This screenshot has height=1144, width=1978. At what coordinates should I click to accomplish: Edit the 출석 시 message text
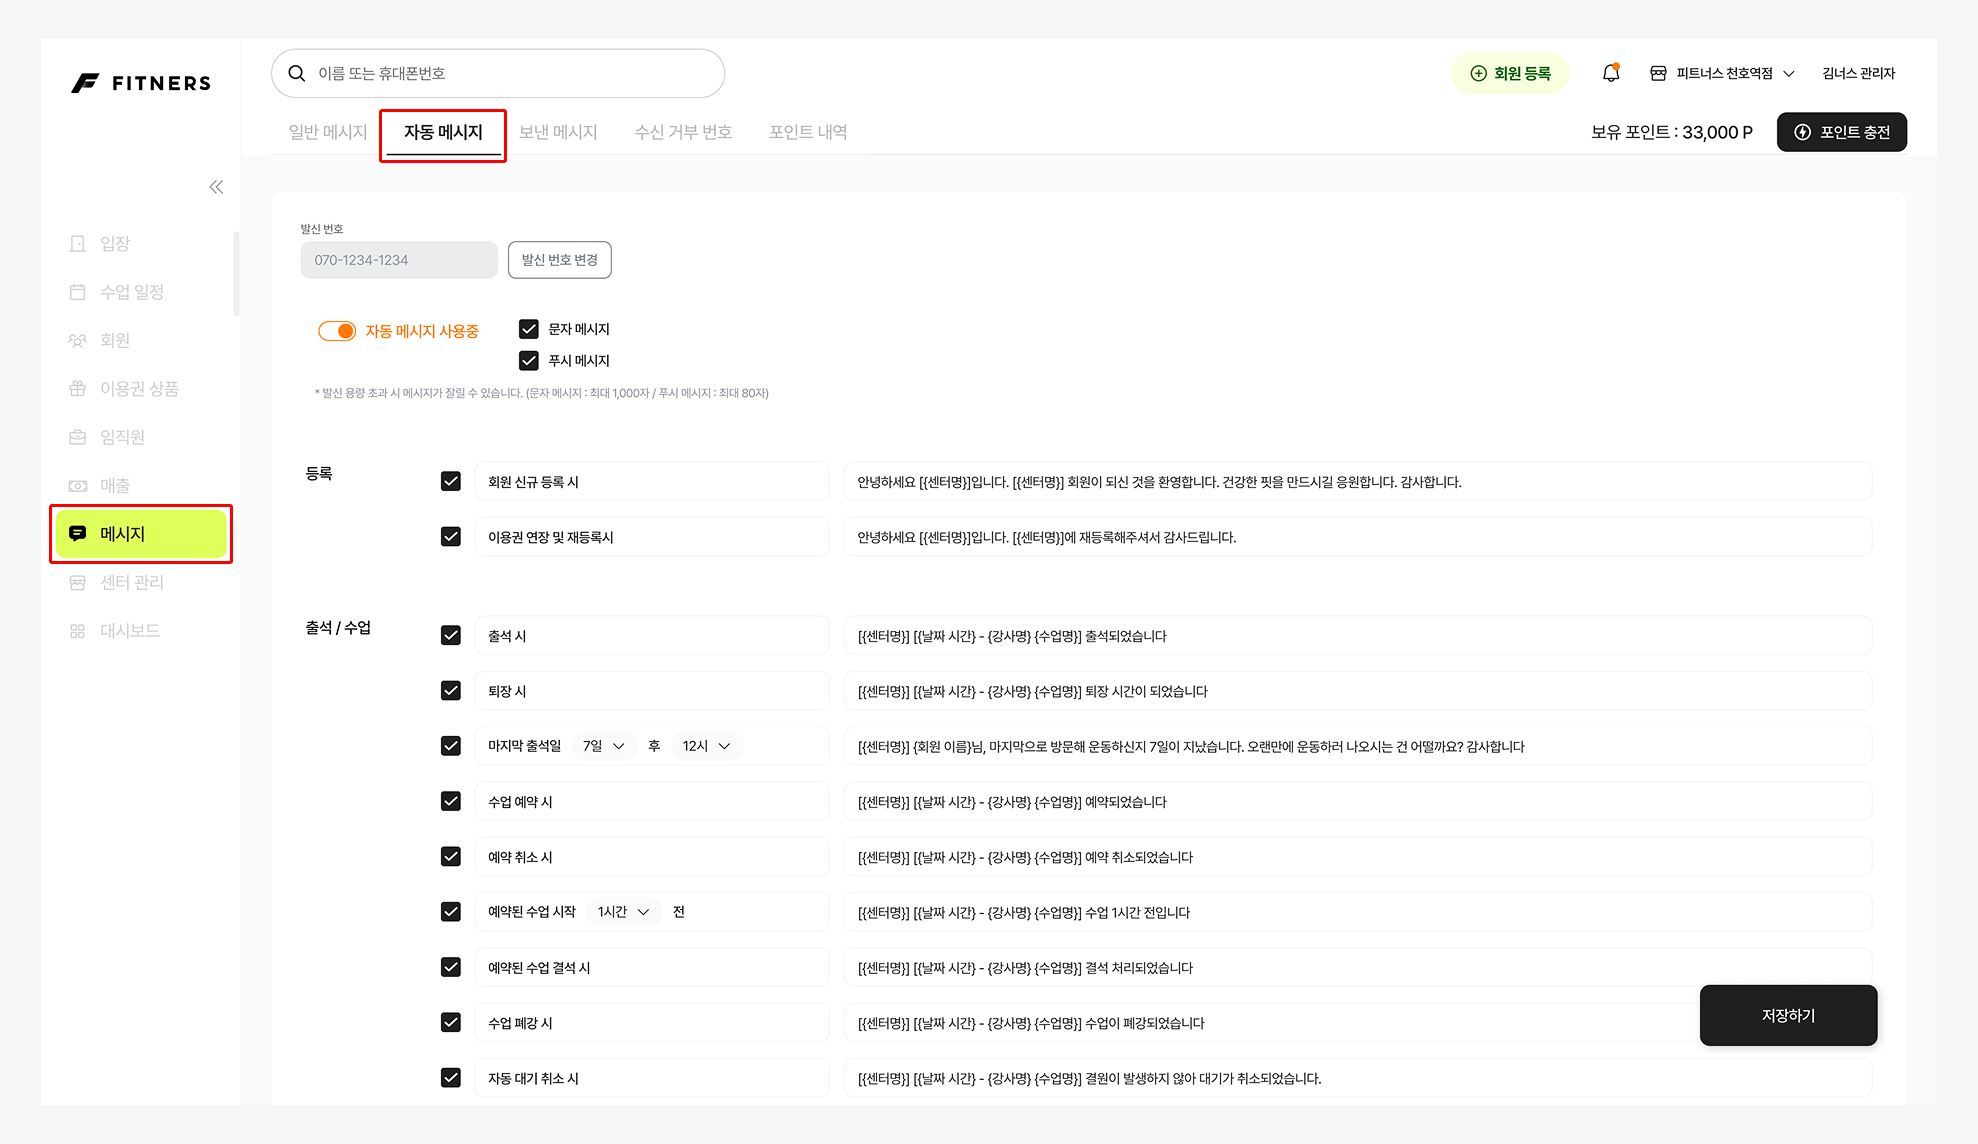tap(1358, 636)
